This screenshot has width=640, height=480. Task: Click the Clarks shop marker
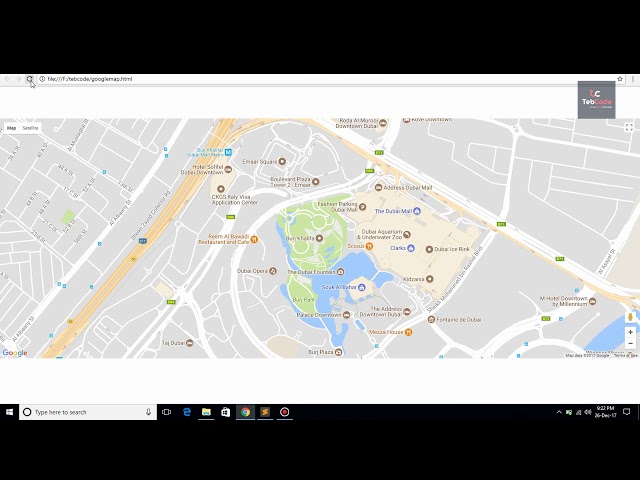point(411,248)
